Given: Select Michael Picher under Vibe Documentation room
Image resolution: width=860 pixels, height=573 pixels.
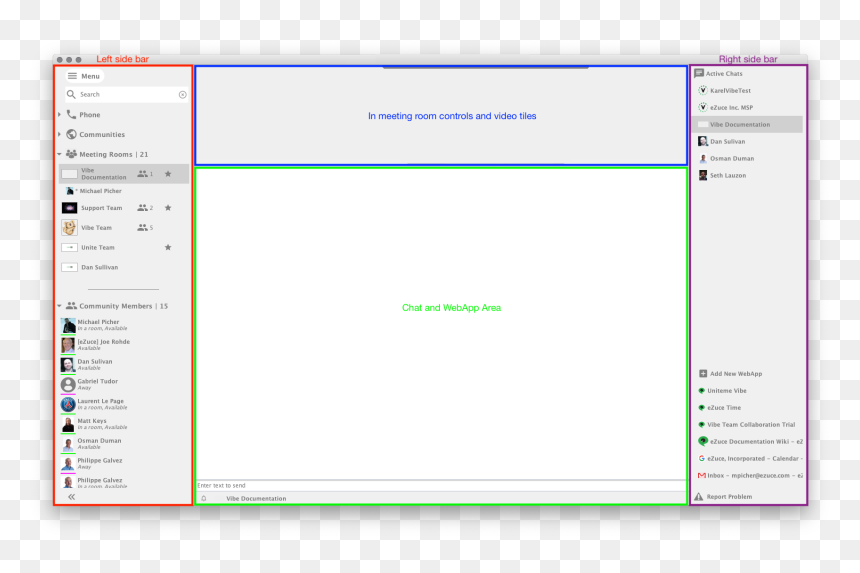Looking at the screenshot, I should 100,191.
